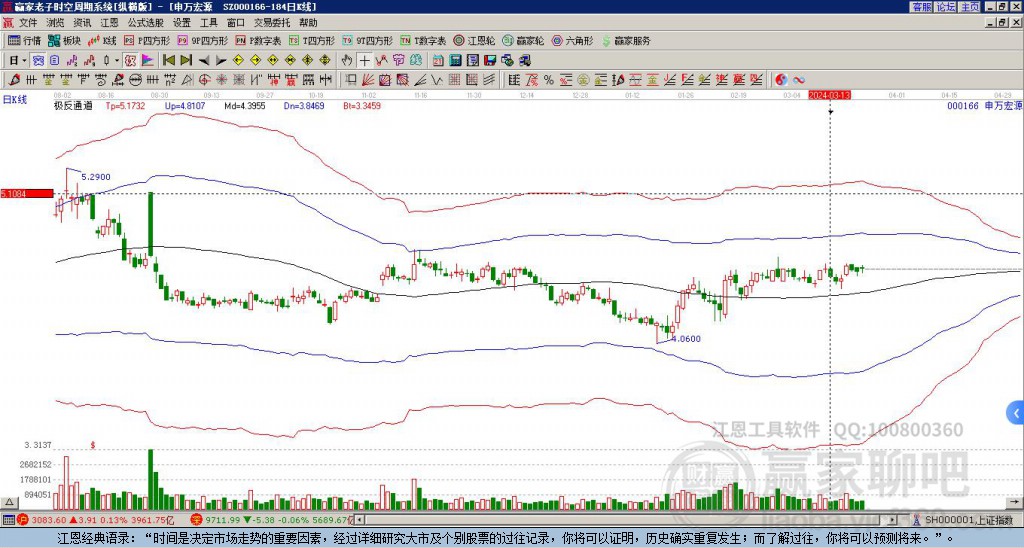The height and width of the screenshot is (548, 1024).
Task: Click the 000166 申万宏源 stock label
Action: (x=985, y=106)
